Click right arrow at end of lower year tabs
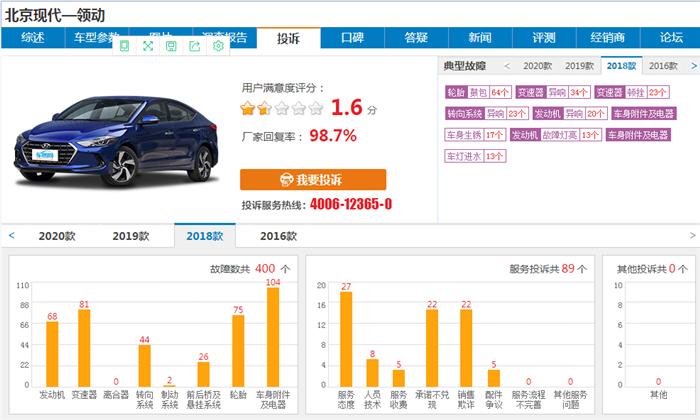The image size is (700, 420). pos(692,235)
